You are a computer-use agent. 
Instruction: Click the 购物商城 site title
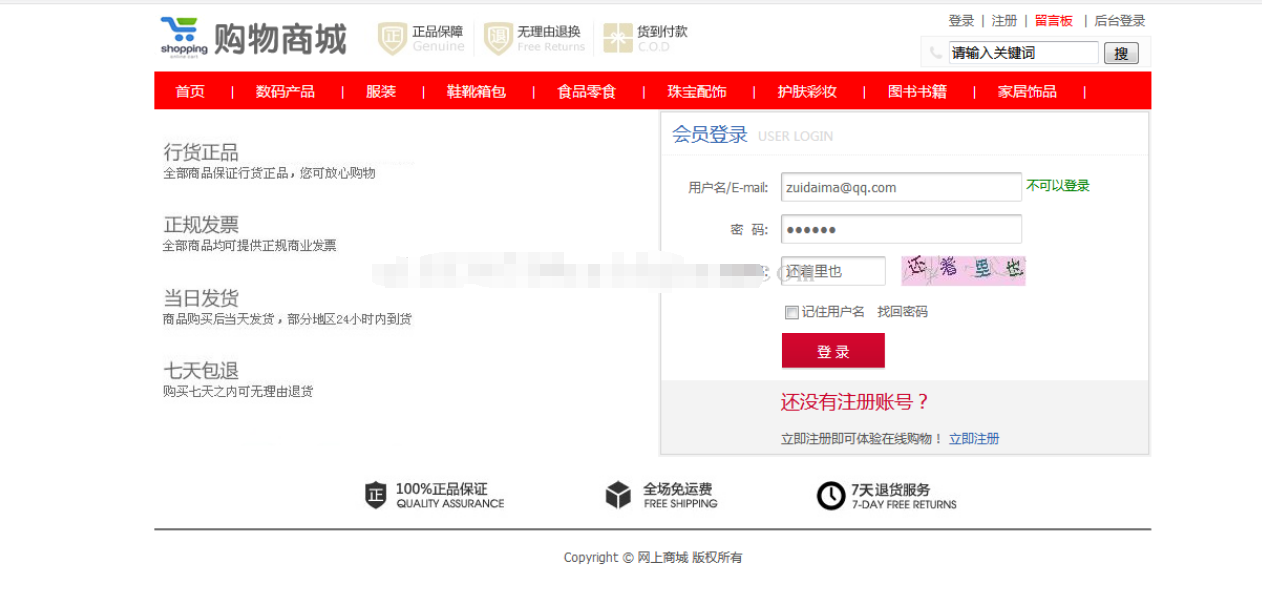(280, 39)
